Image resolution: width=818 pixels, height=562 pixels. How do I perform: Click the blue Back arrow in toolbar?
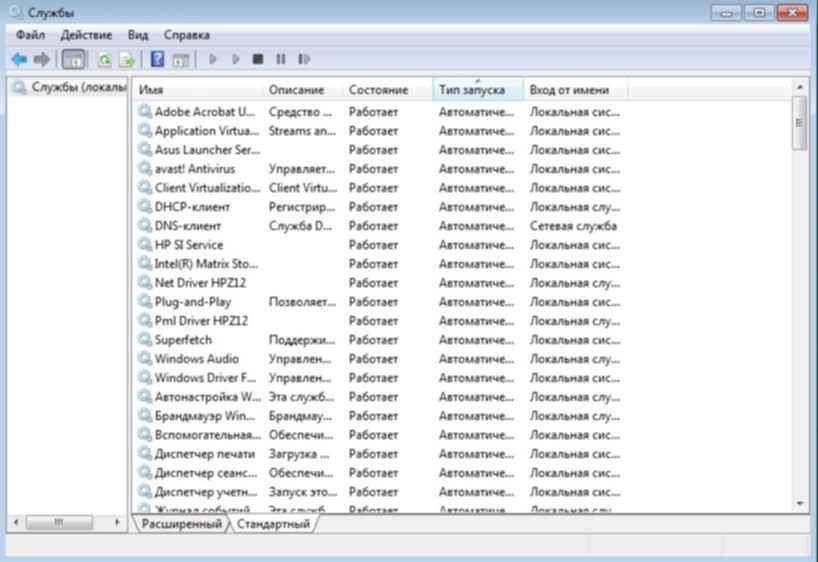pos(18,60)
